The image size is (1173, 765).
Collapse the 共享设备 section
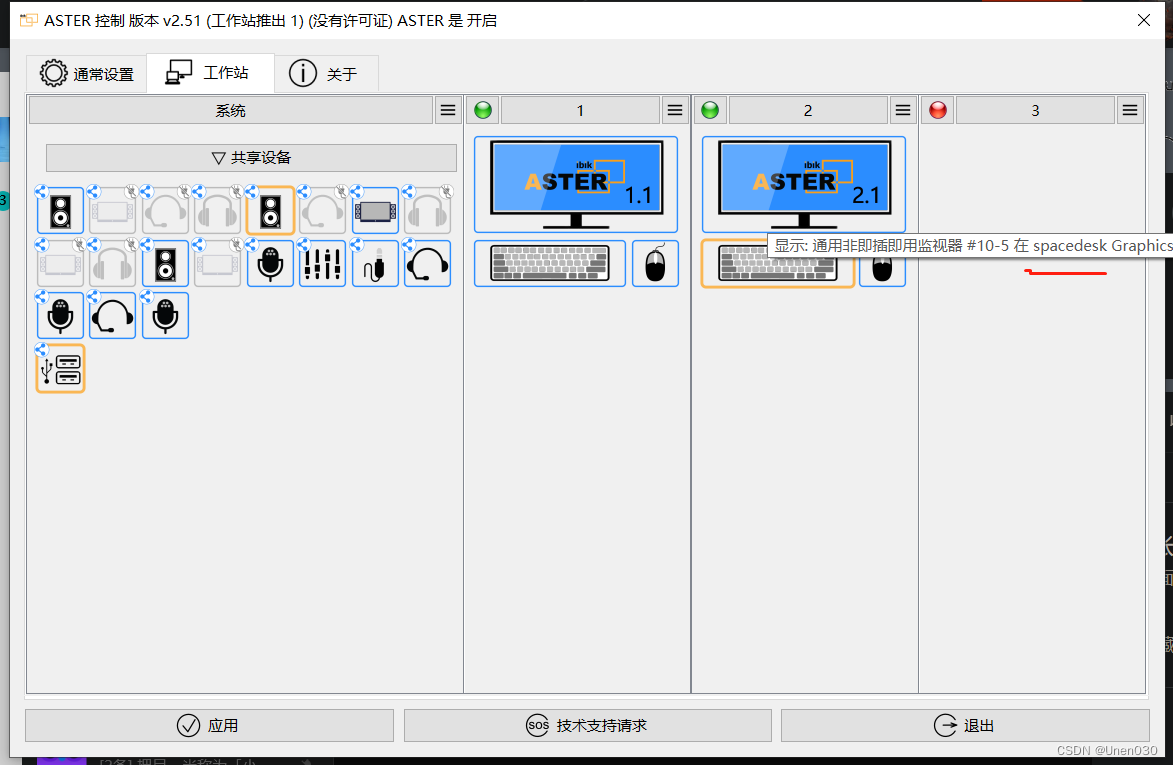(251, 158)
